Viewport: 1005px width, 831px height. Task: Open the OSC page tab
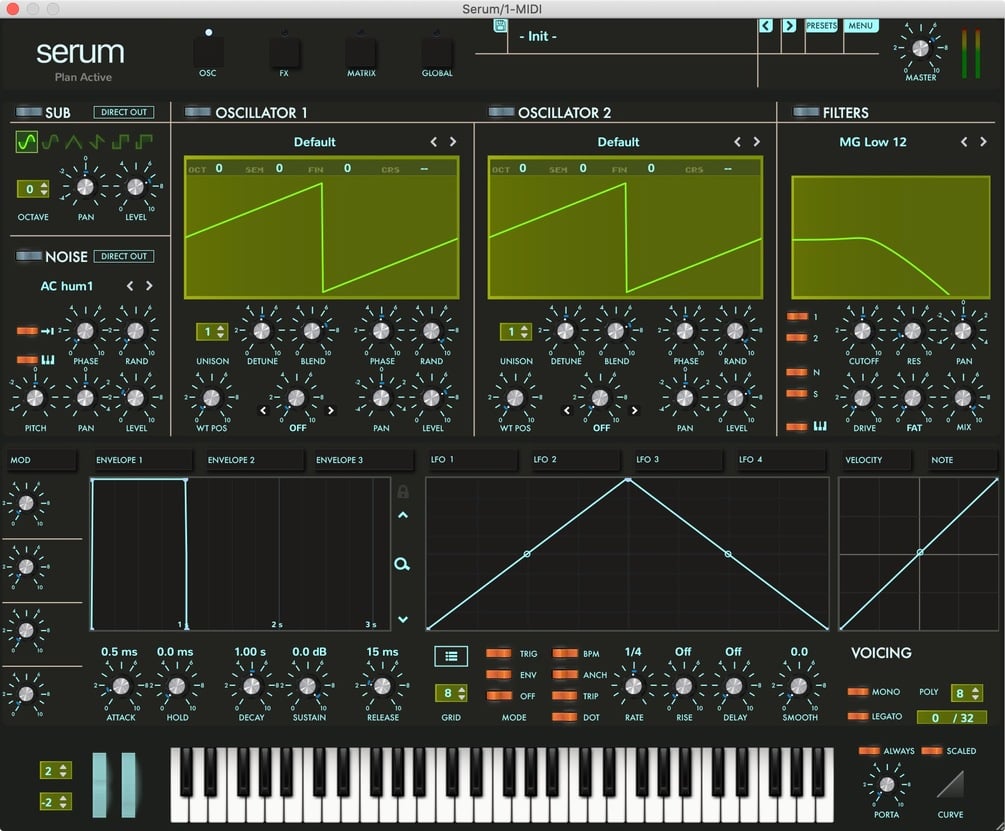click(x=208, y=54)
